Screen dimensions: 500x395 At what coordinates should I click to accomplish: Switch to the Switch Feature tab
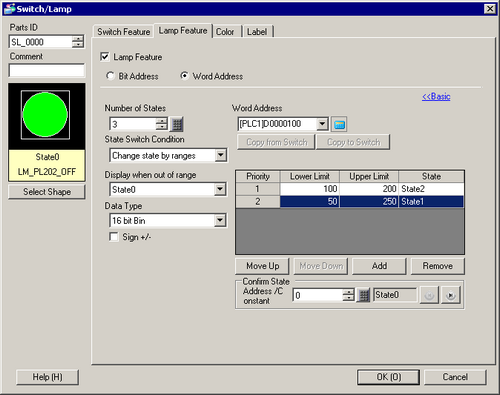pos(124,32)
